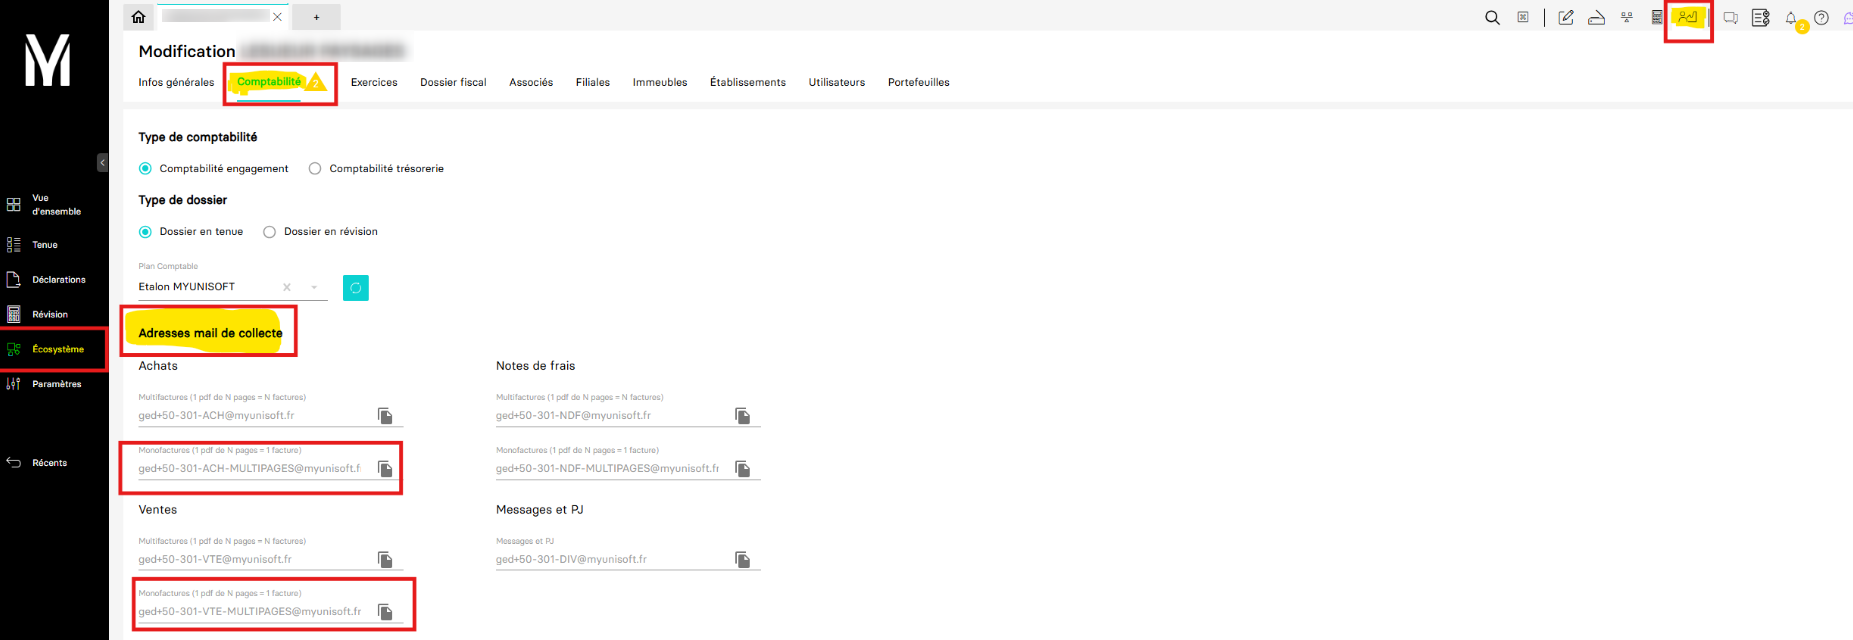Open the notifications bell icon
This screenshot has height=640, width=1853.
(x=1791, y=18)
